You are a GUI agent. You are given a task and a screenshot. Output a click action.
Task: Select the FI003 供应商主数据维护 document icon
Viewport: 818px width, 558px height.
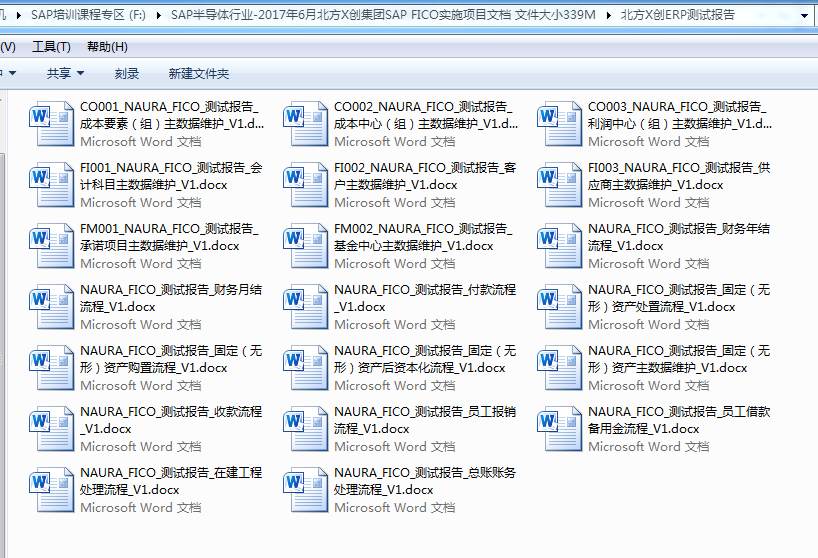(x=559, y=185)
